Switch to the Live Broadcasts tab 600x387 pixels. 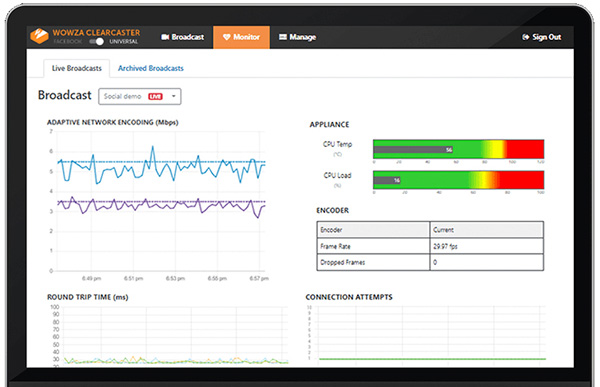coord(77,68)
